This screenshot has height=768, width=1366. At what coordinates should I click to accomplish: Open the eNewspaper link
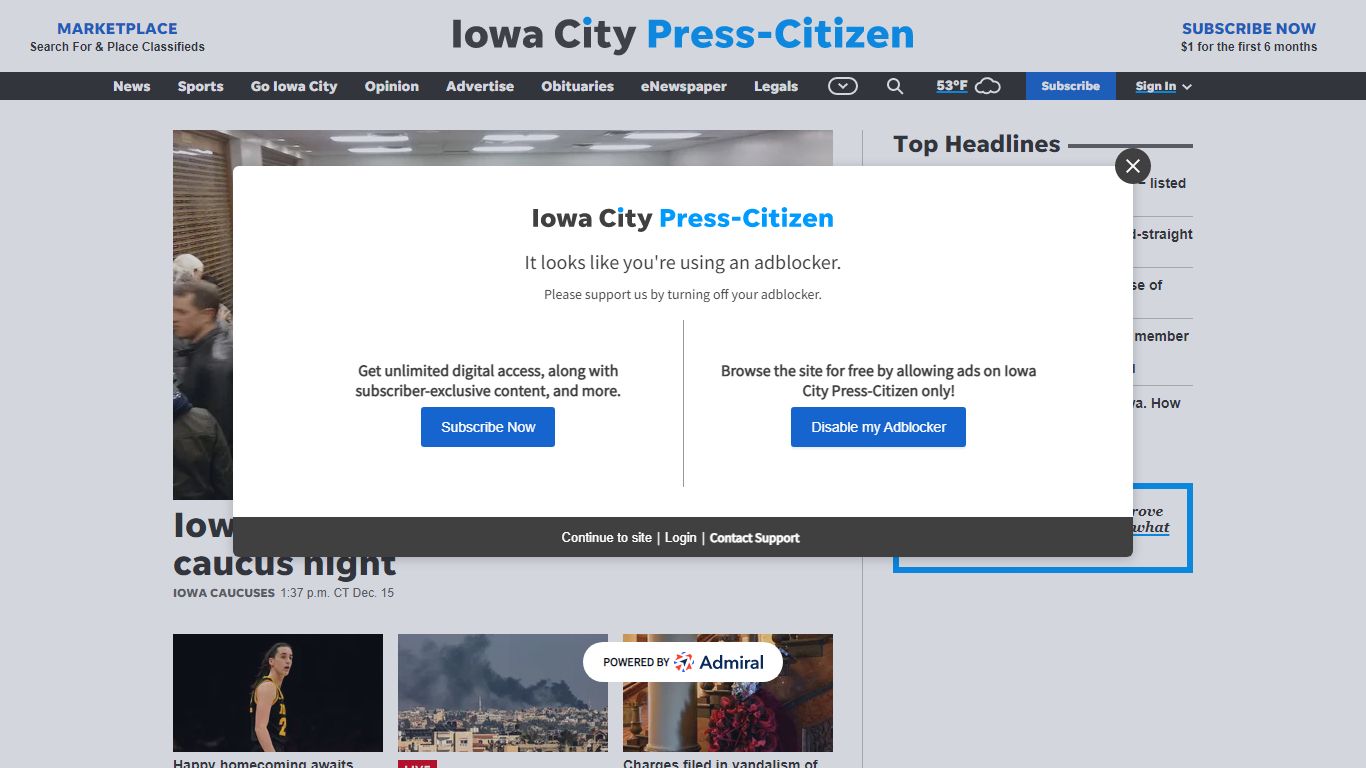684,86
